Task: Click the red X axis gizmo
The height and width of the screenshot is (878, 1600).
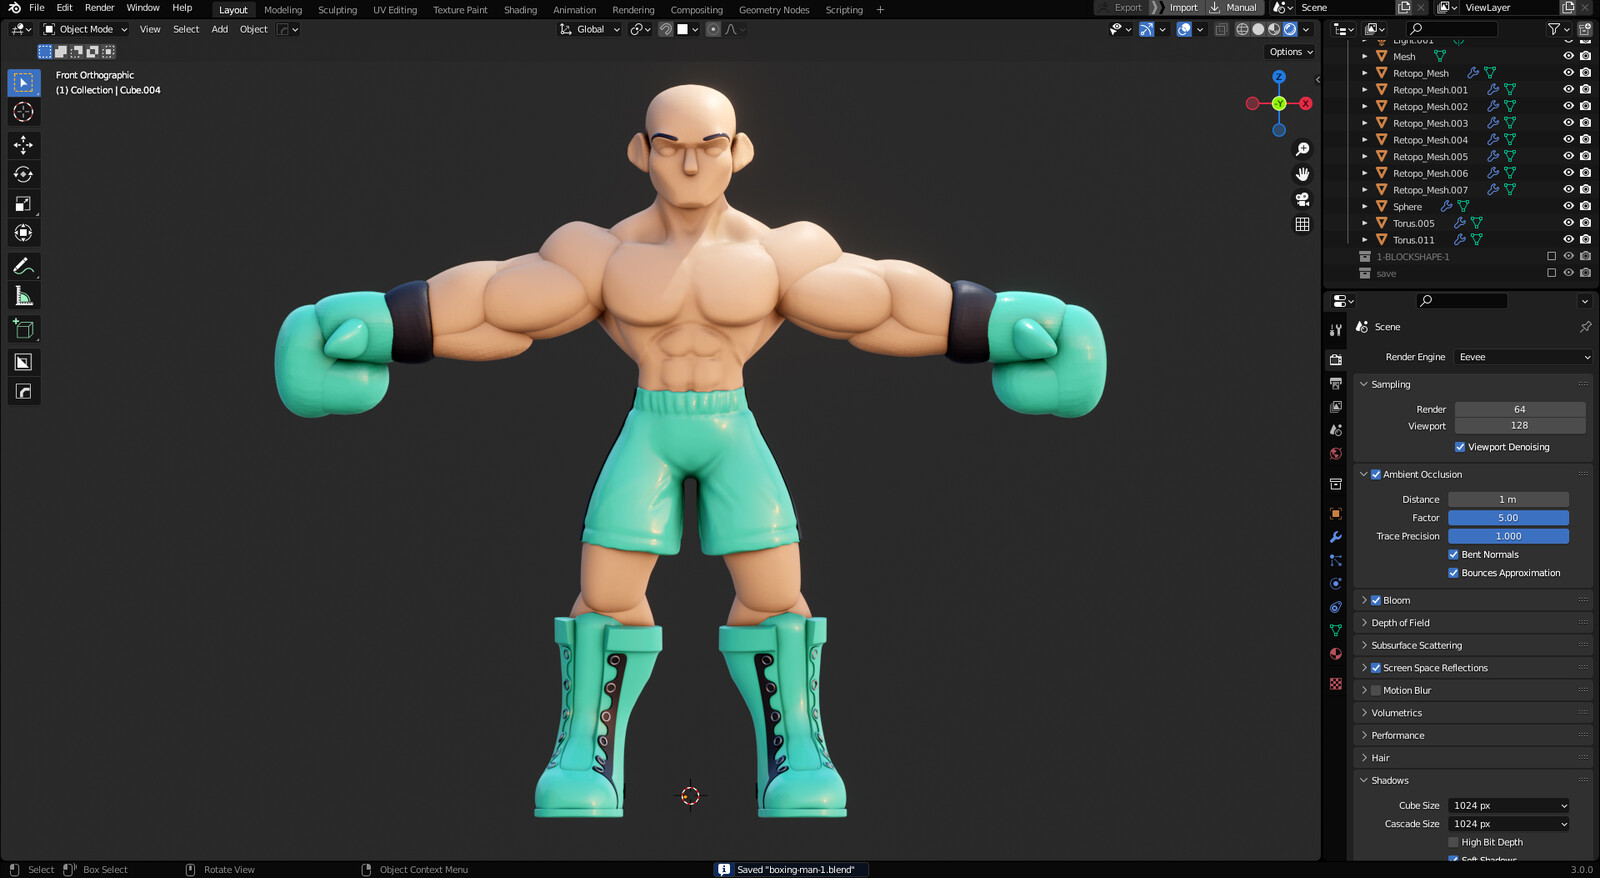Action: (x=1305, y=103)
